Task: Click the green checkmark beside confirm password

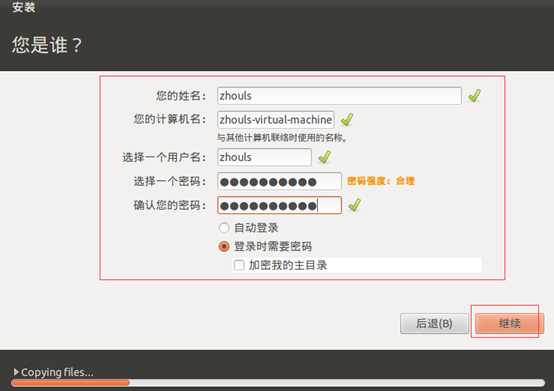Action: [355, 205]
